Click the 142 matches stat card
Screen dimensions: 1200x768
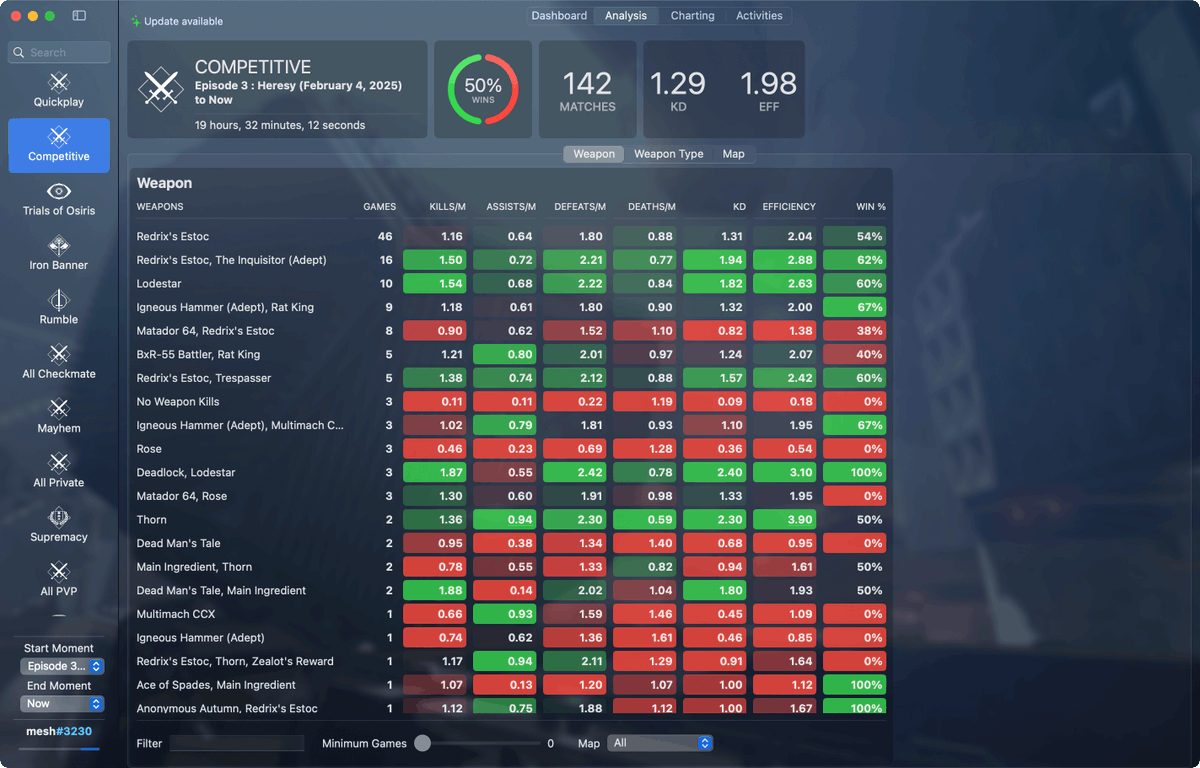pyautogui.click(x=587, y=89)
